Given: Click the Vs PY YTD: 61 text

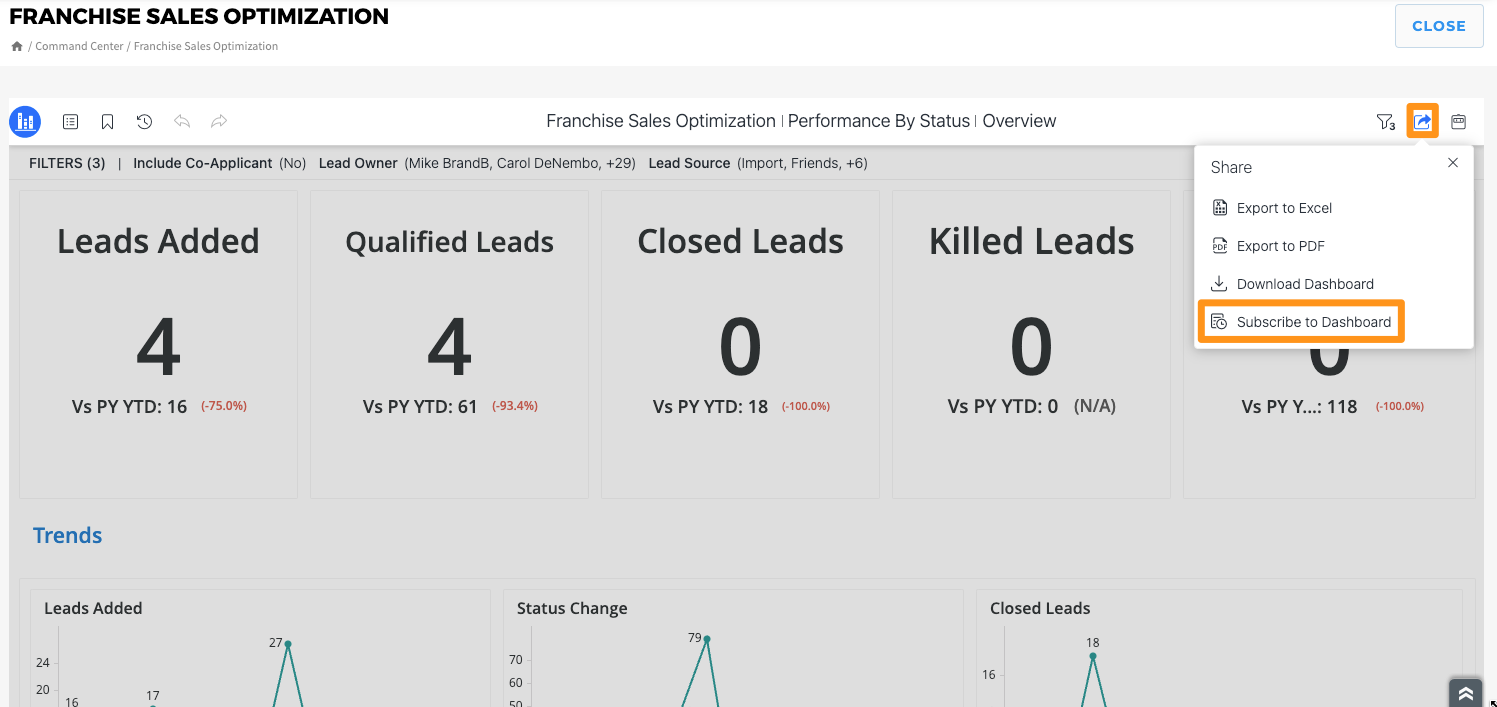Looking at the screenshot, I should tap(420, 407).
